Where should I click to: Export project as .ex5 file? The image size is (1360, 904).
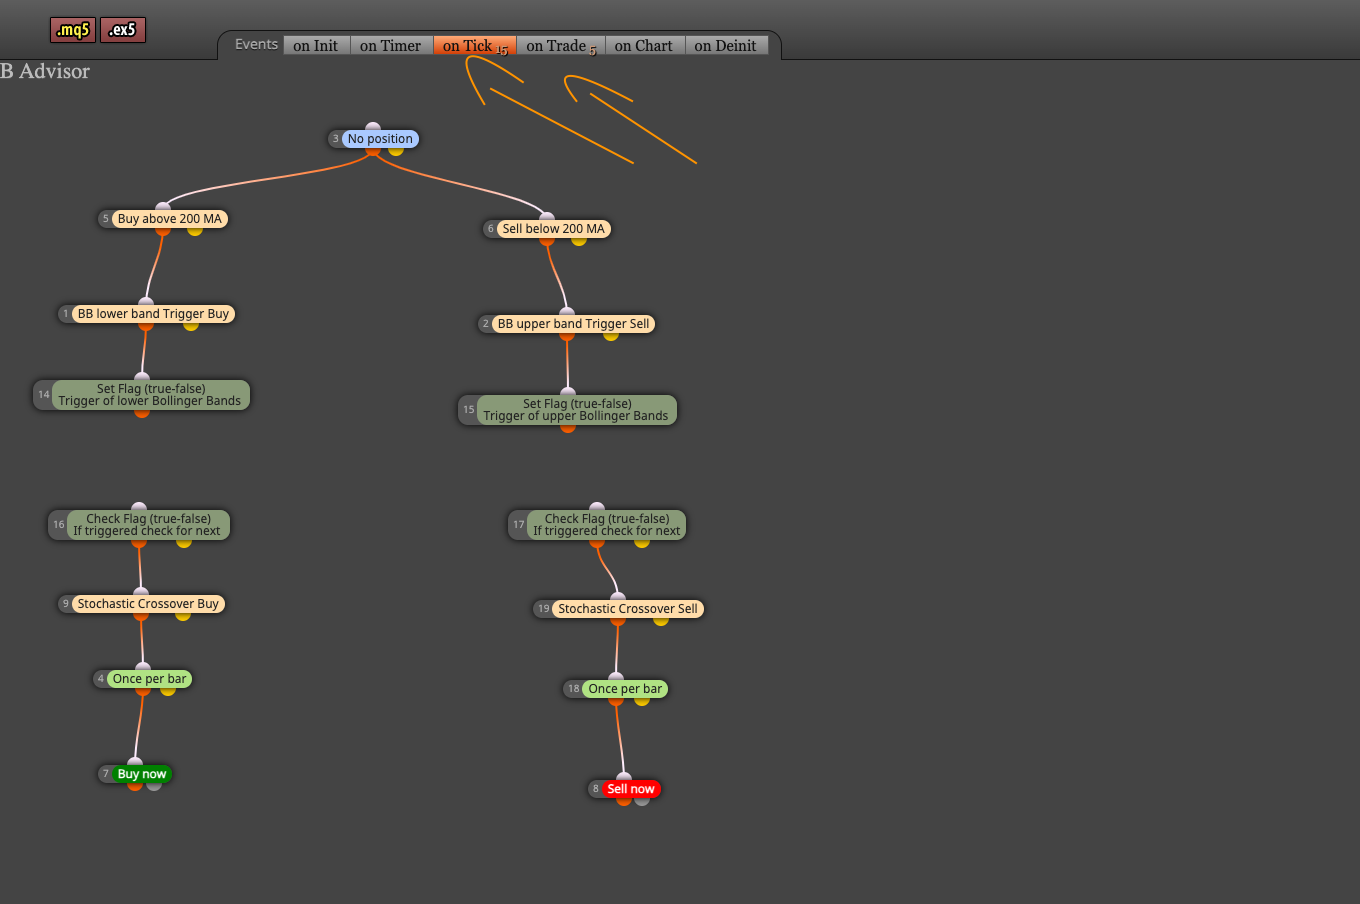pyautogui.click(x=123, y=30)
